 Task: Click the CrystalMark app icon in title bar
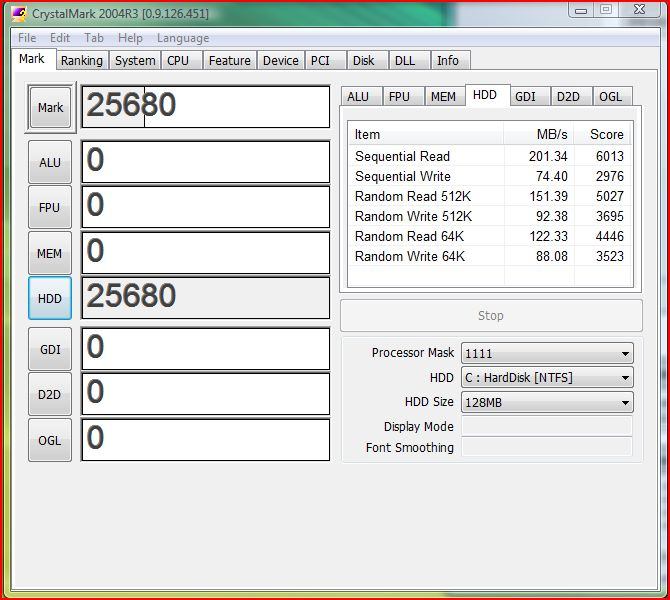(x=19, y=14)
